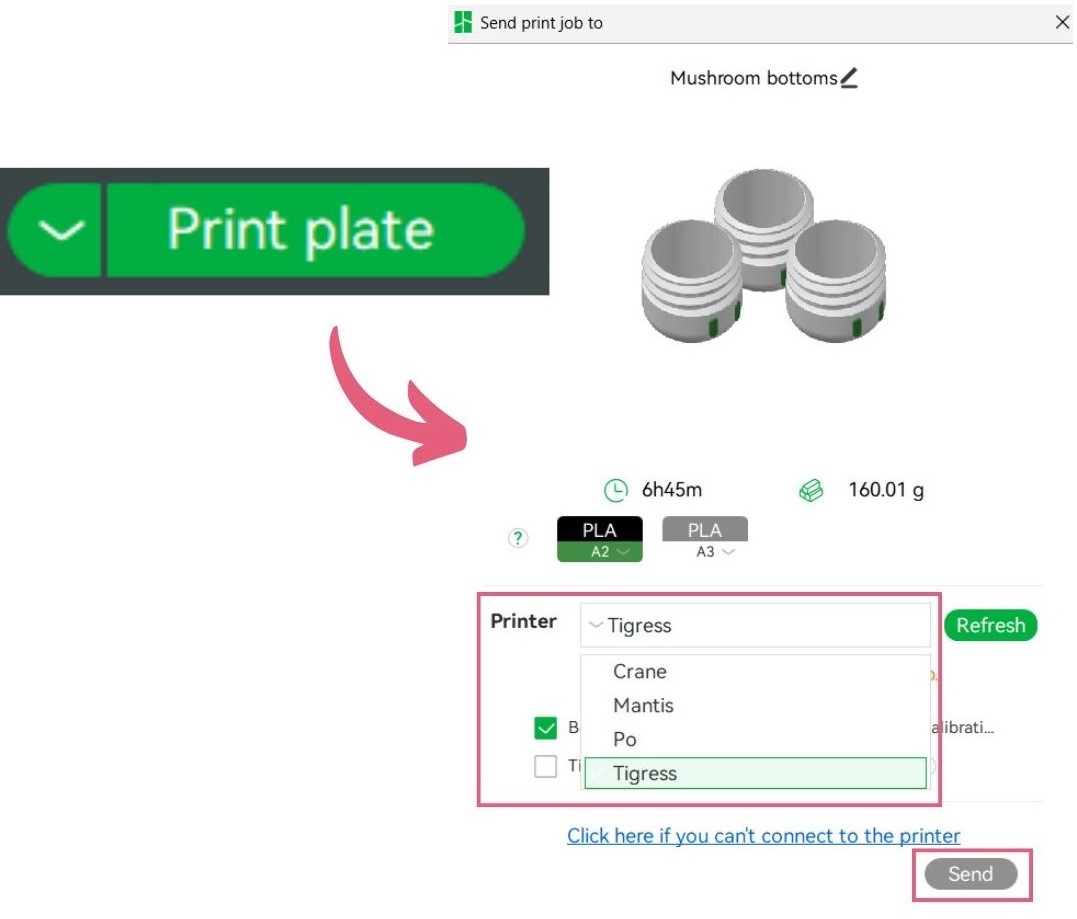Click the Bambu Studio logo in title bar

pos(463,23)
